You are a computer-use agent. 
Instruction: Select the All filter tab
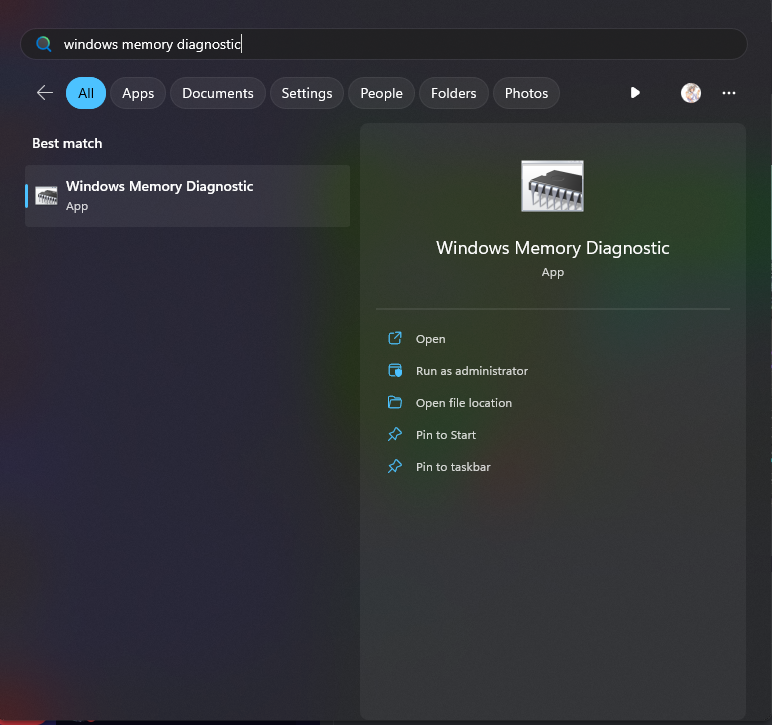[86, 93]
